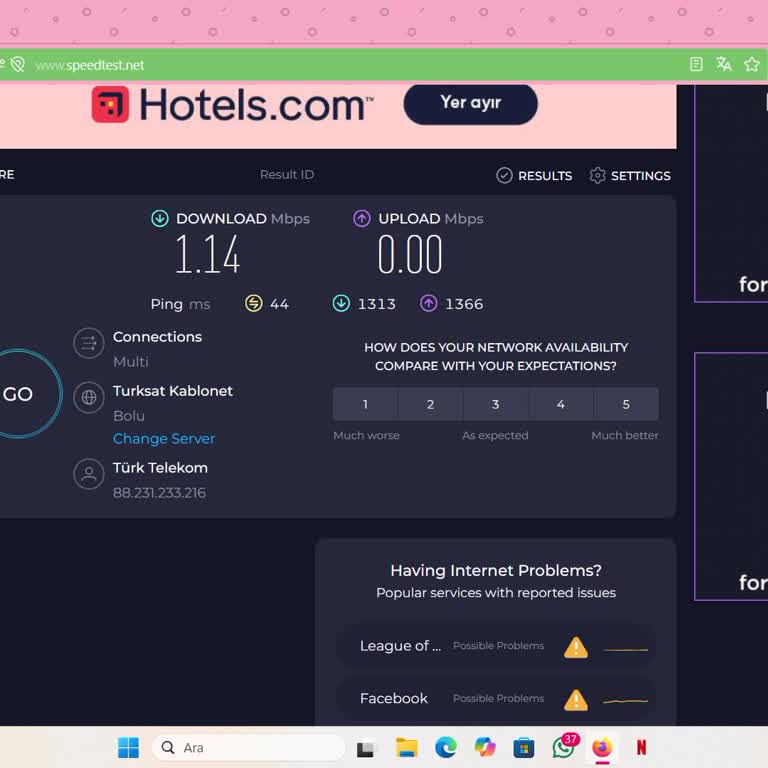
Task: Open the RESULTS menu item
Action: [534, 175]
